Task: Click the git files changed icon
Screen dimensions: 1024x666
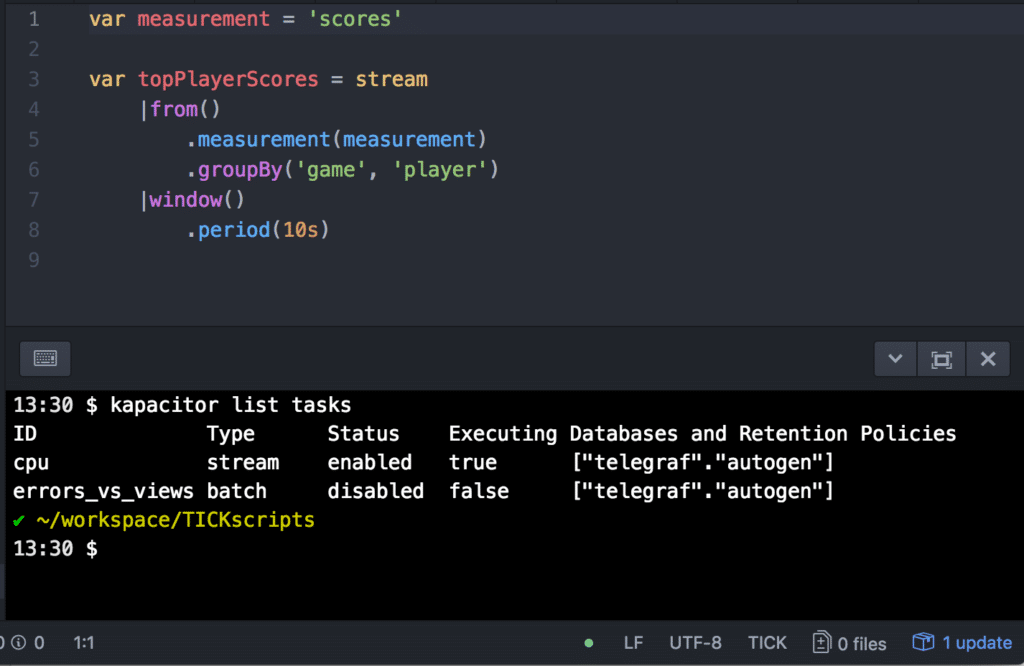Action: pos(822,643)
